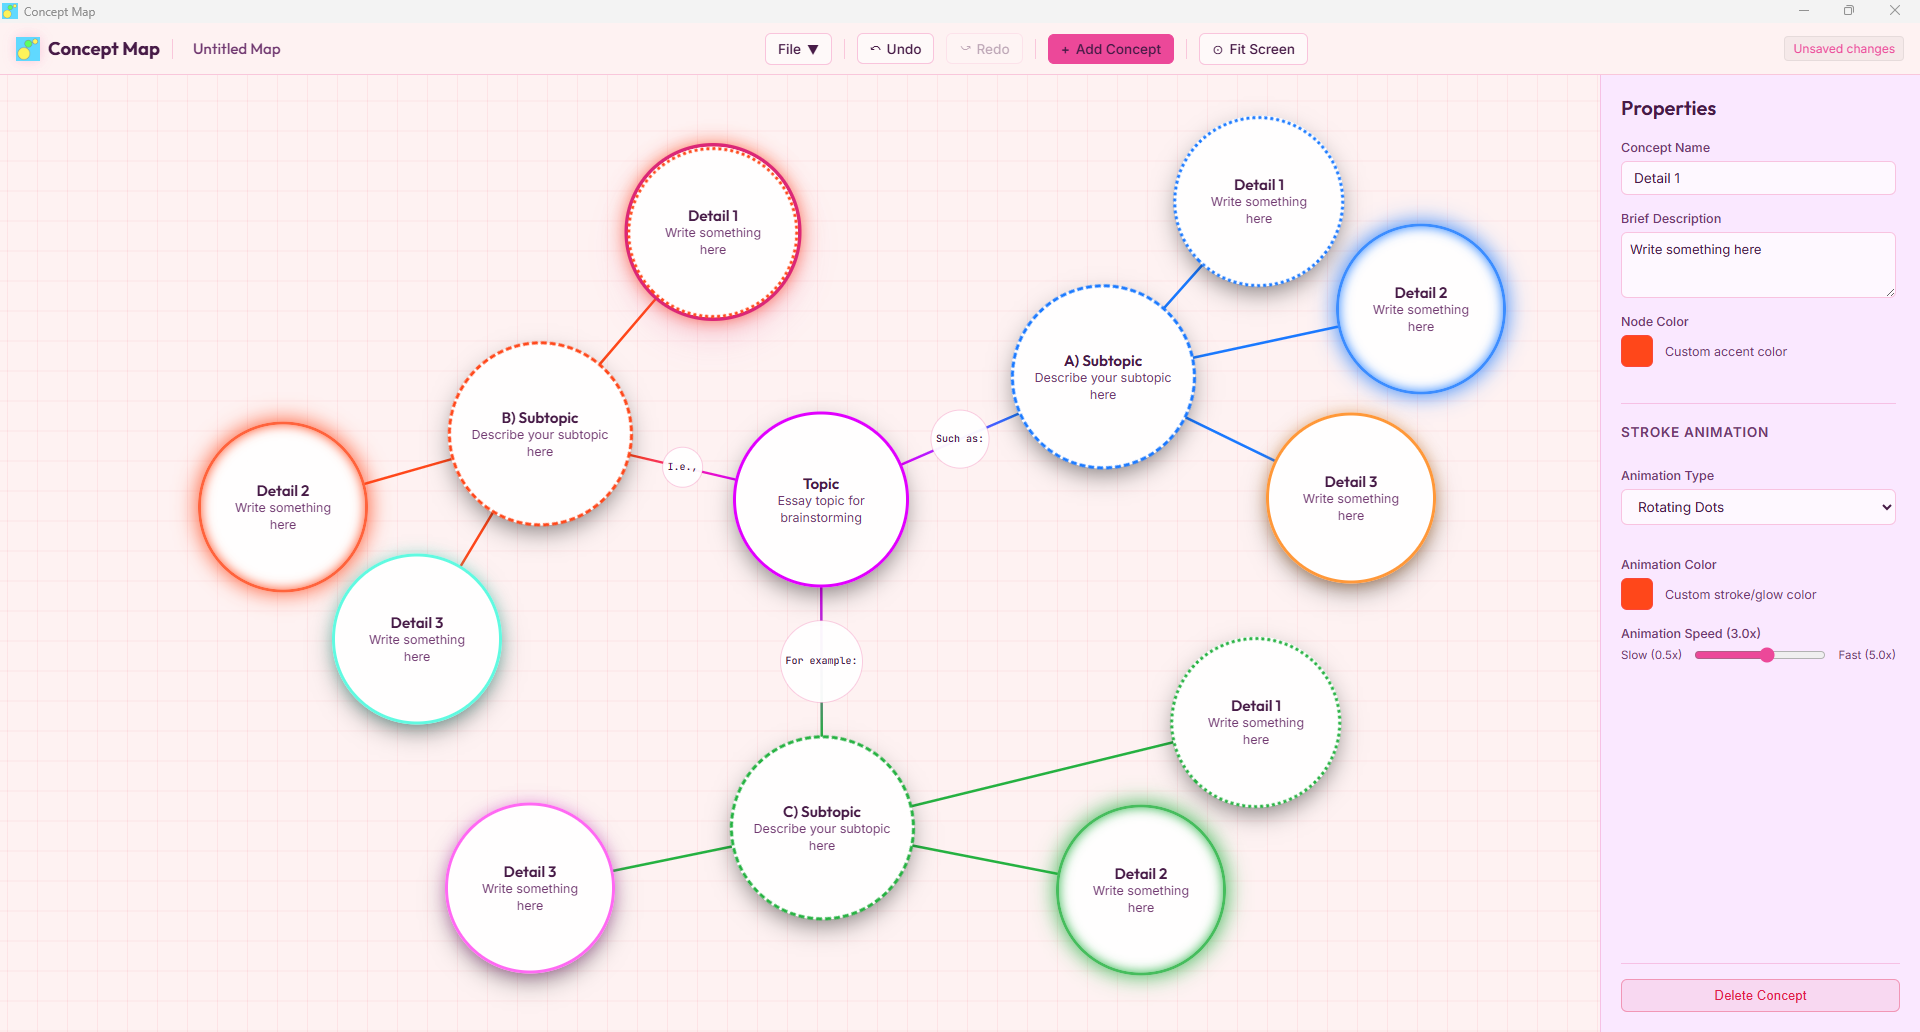Viewport: 1920px width, 1032px height.
Task: Open the Node Color swatch picker
Action: pos(1637,351)
